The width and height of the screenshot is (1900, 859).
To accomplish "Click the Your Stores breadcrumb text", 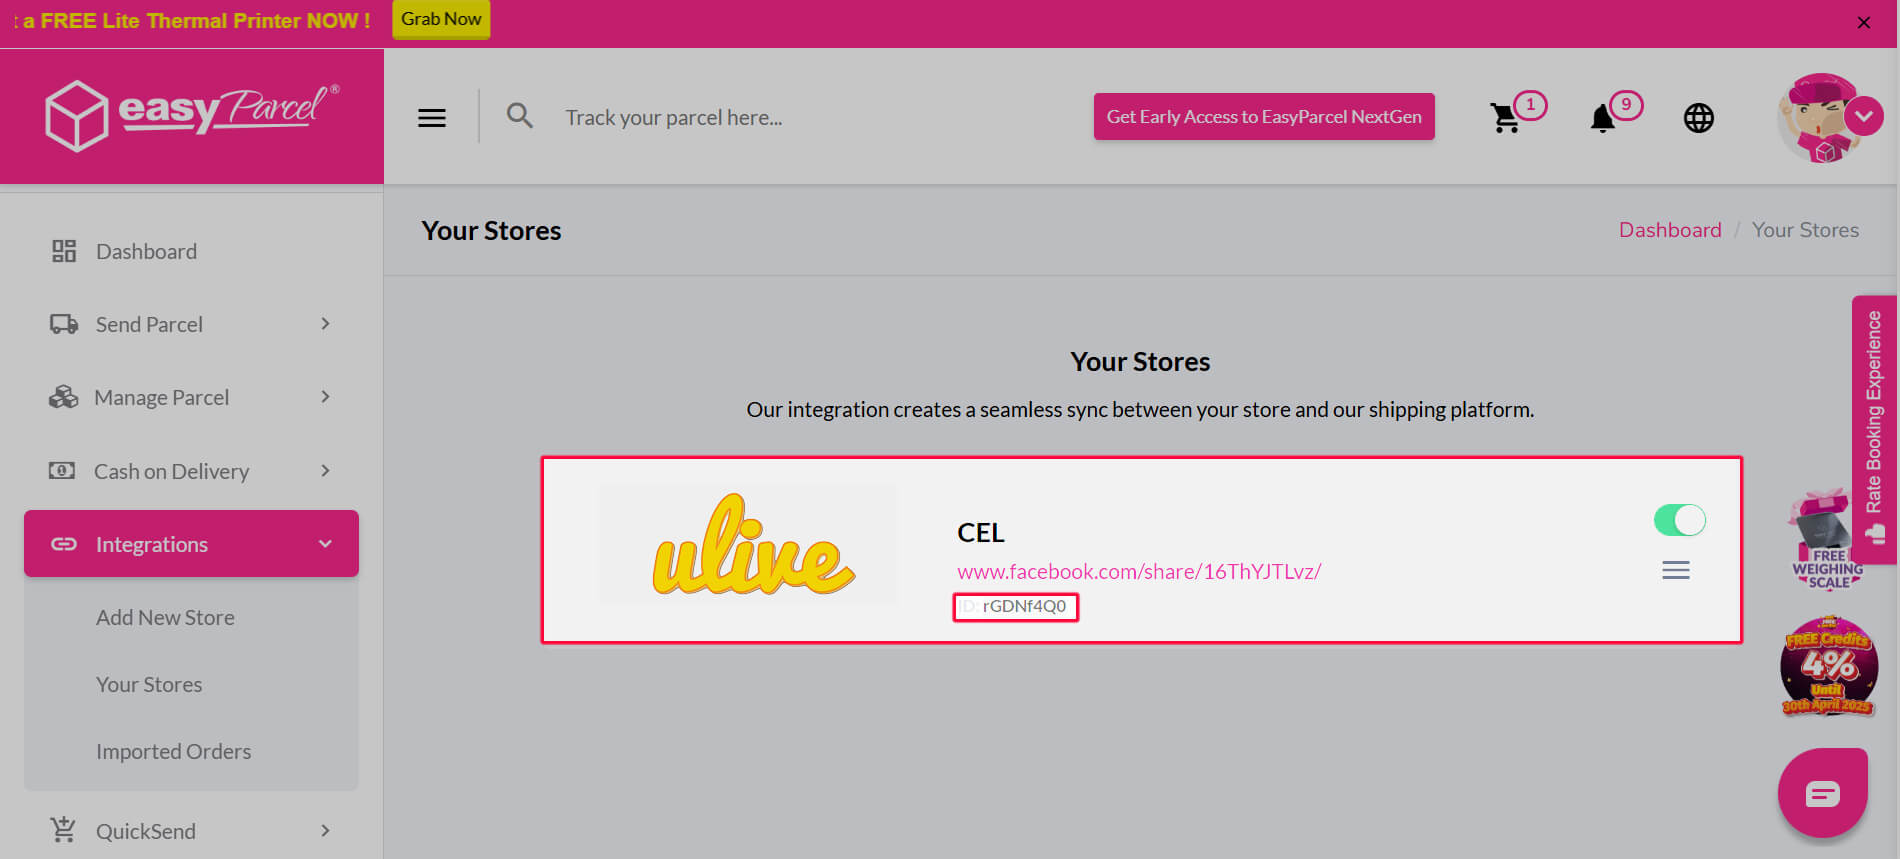I will click(x=1805, y=230).
